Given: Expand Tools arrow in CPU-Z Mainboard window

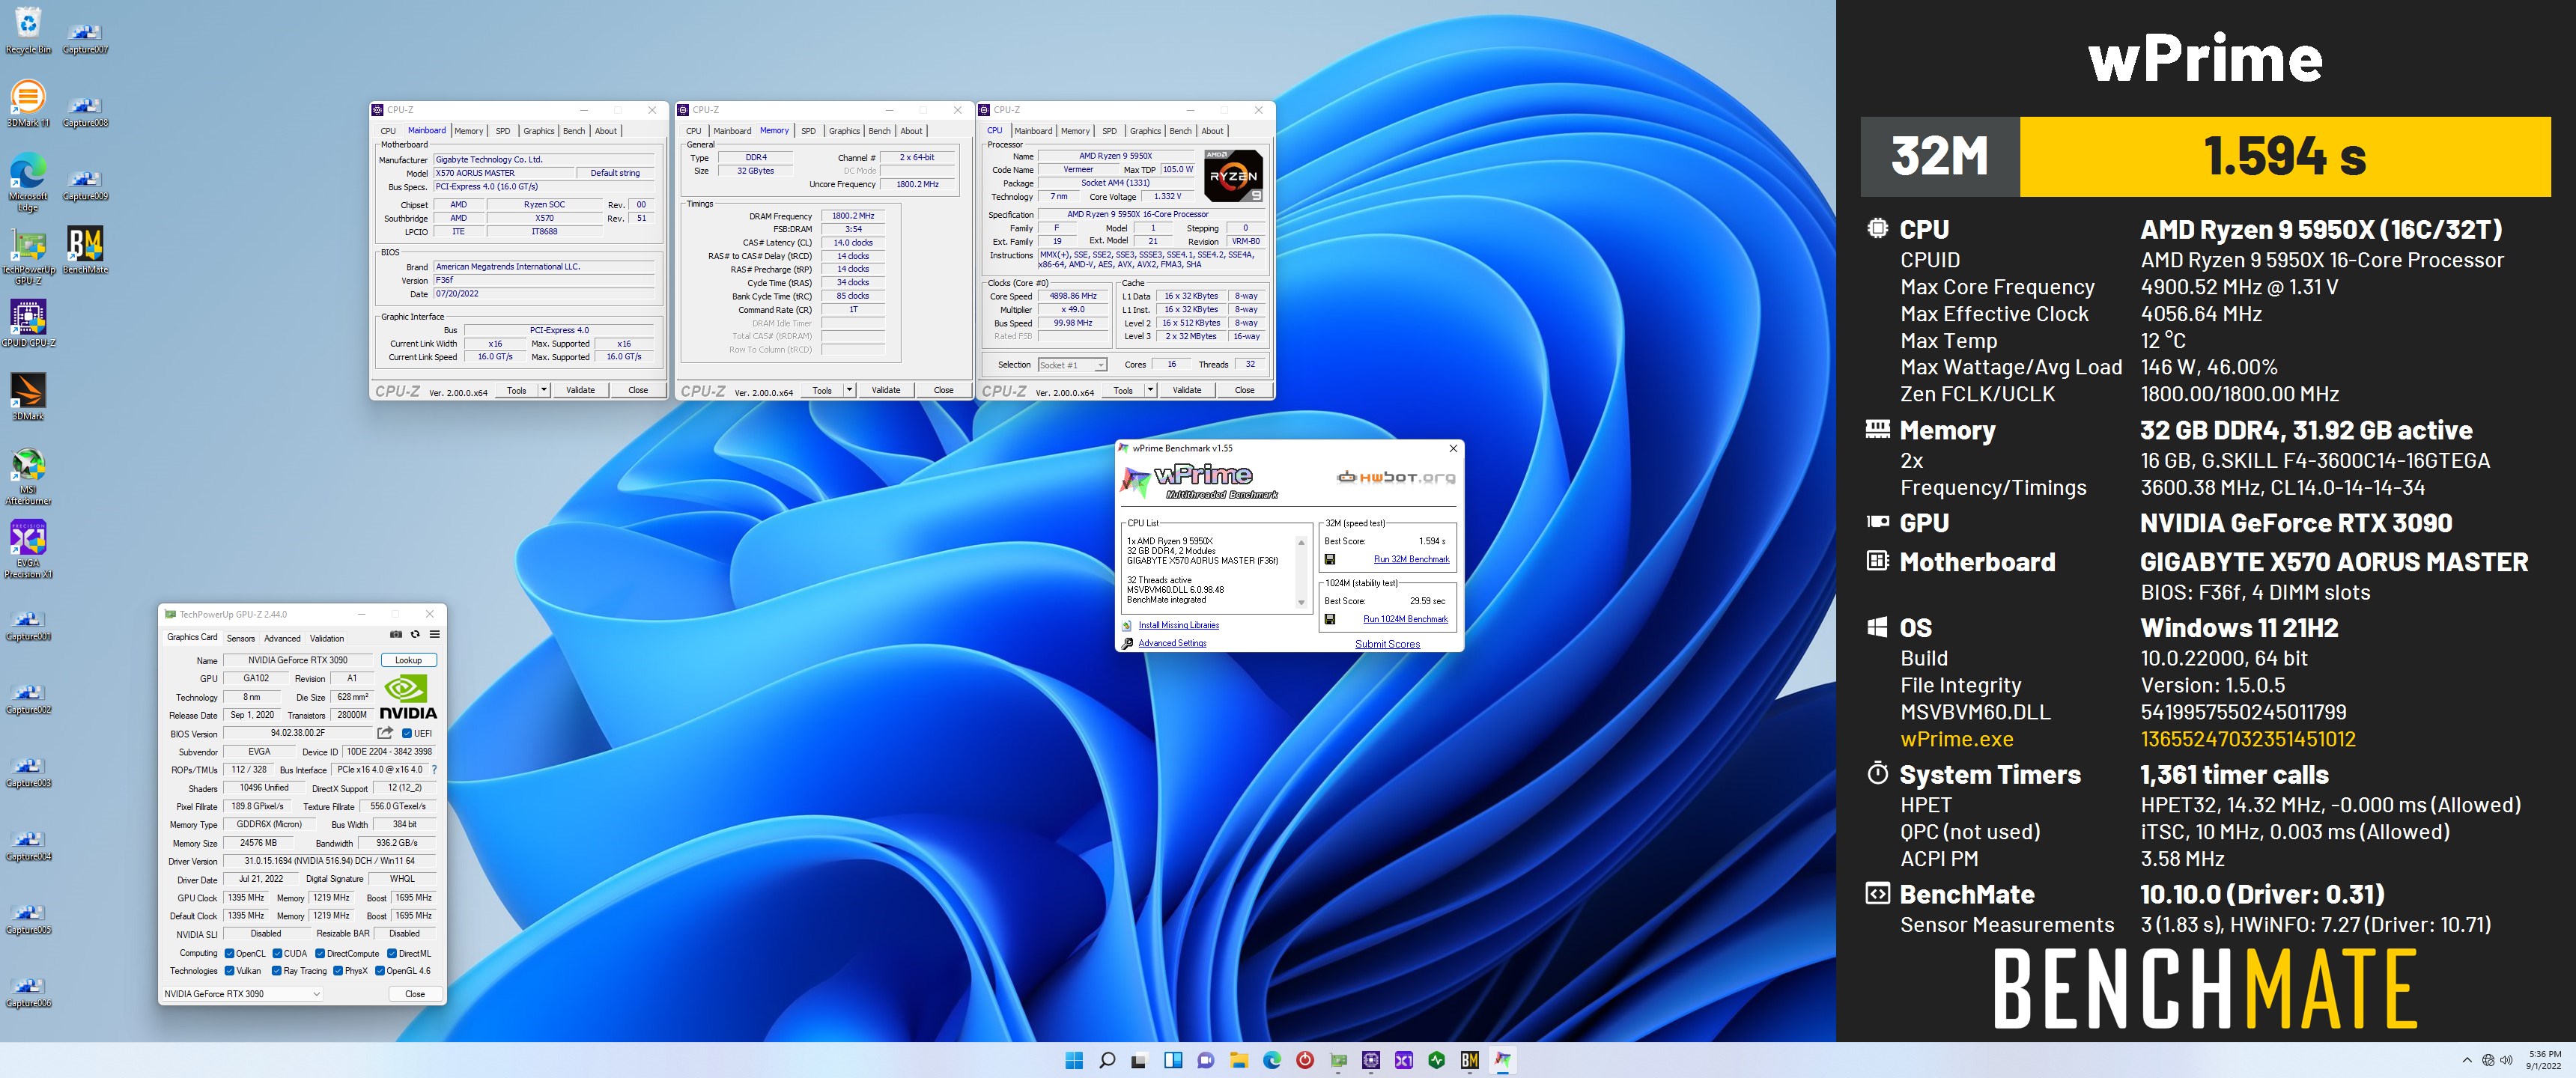Looking at the screenshot, I should click(x=544, y=390).
